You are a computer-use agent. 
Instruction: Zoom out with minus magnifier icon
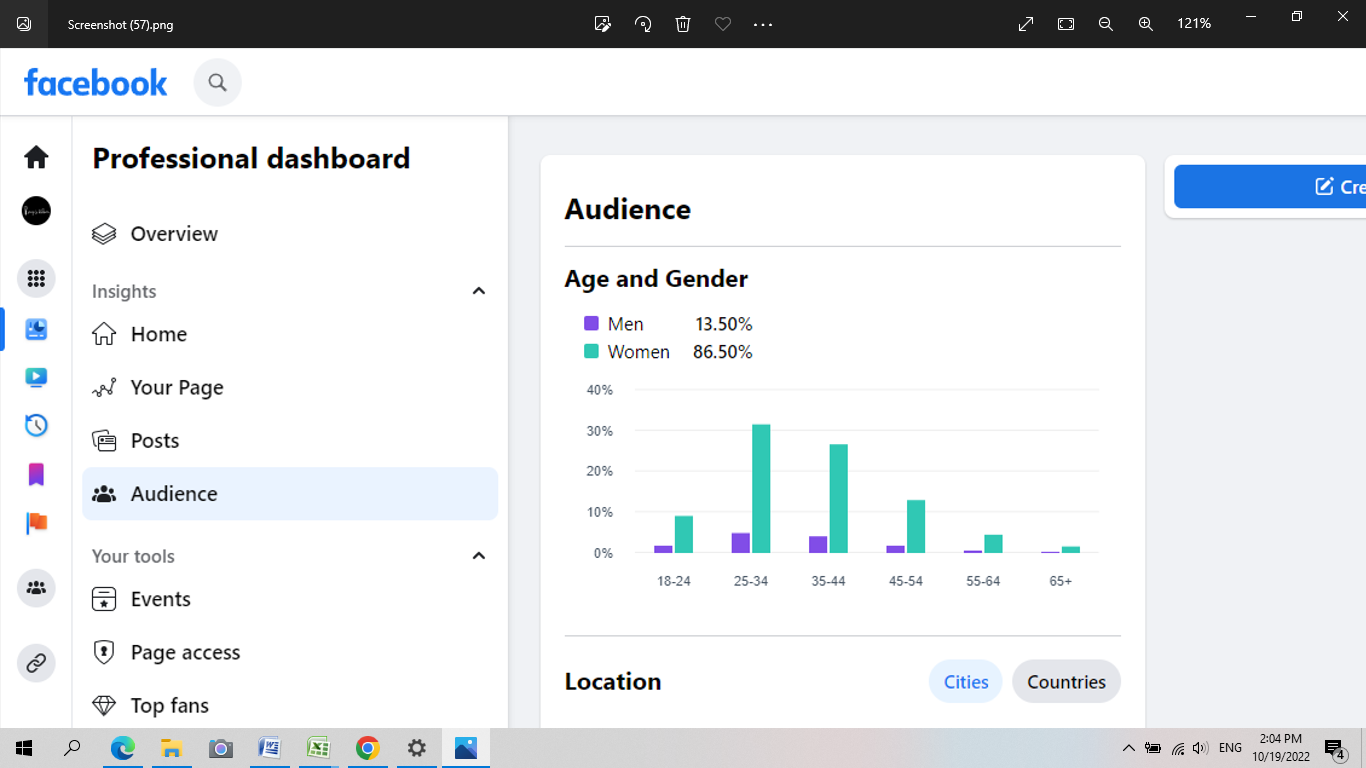(1106, 24)
